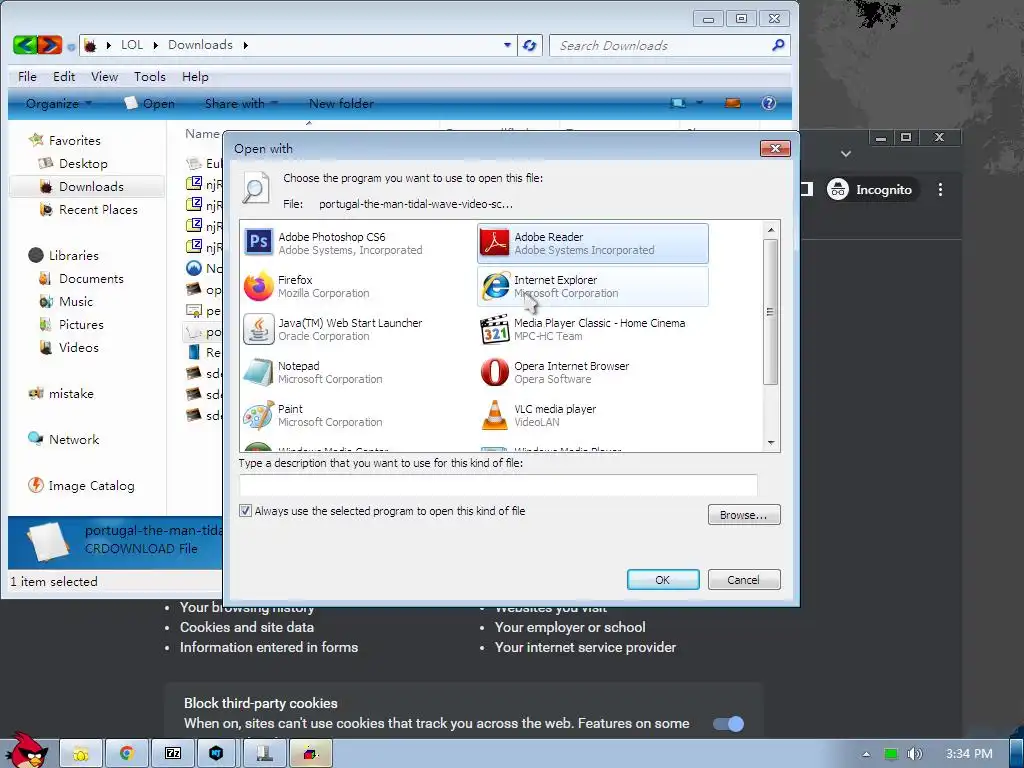The width and height of the screenshot is (1024, 768).
Task: Choose the Opera Internet Browser icon
Action: 495,372
